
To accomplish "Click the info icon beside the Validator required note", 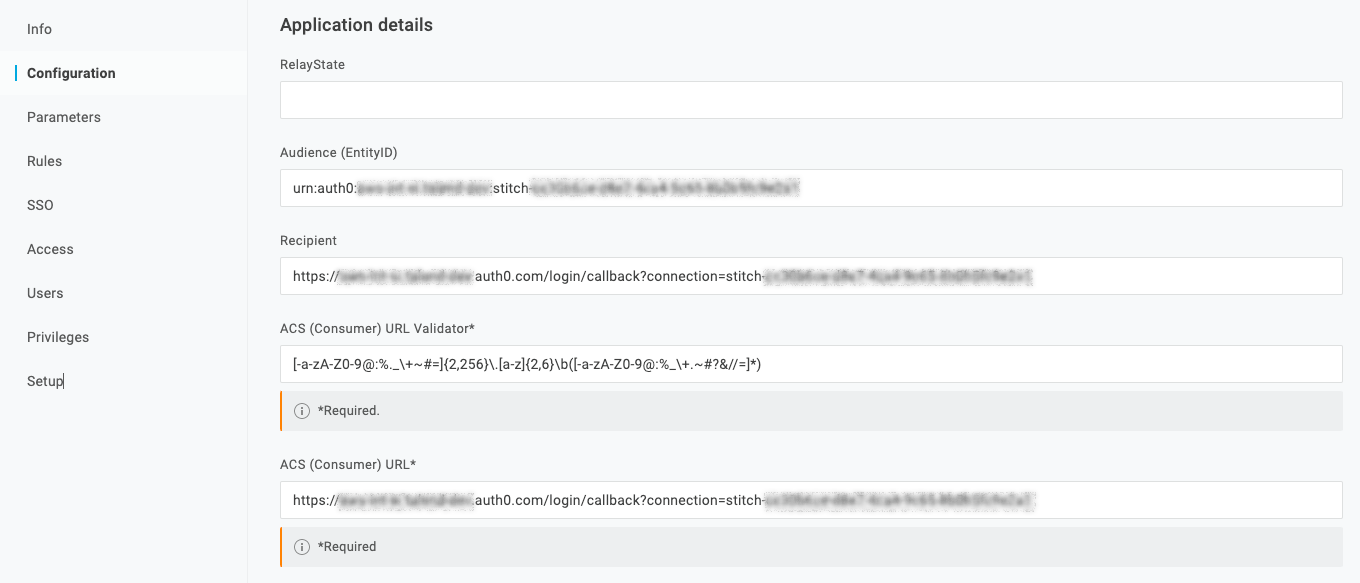I will click(301, 410).
